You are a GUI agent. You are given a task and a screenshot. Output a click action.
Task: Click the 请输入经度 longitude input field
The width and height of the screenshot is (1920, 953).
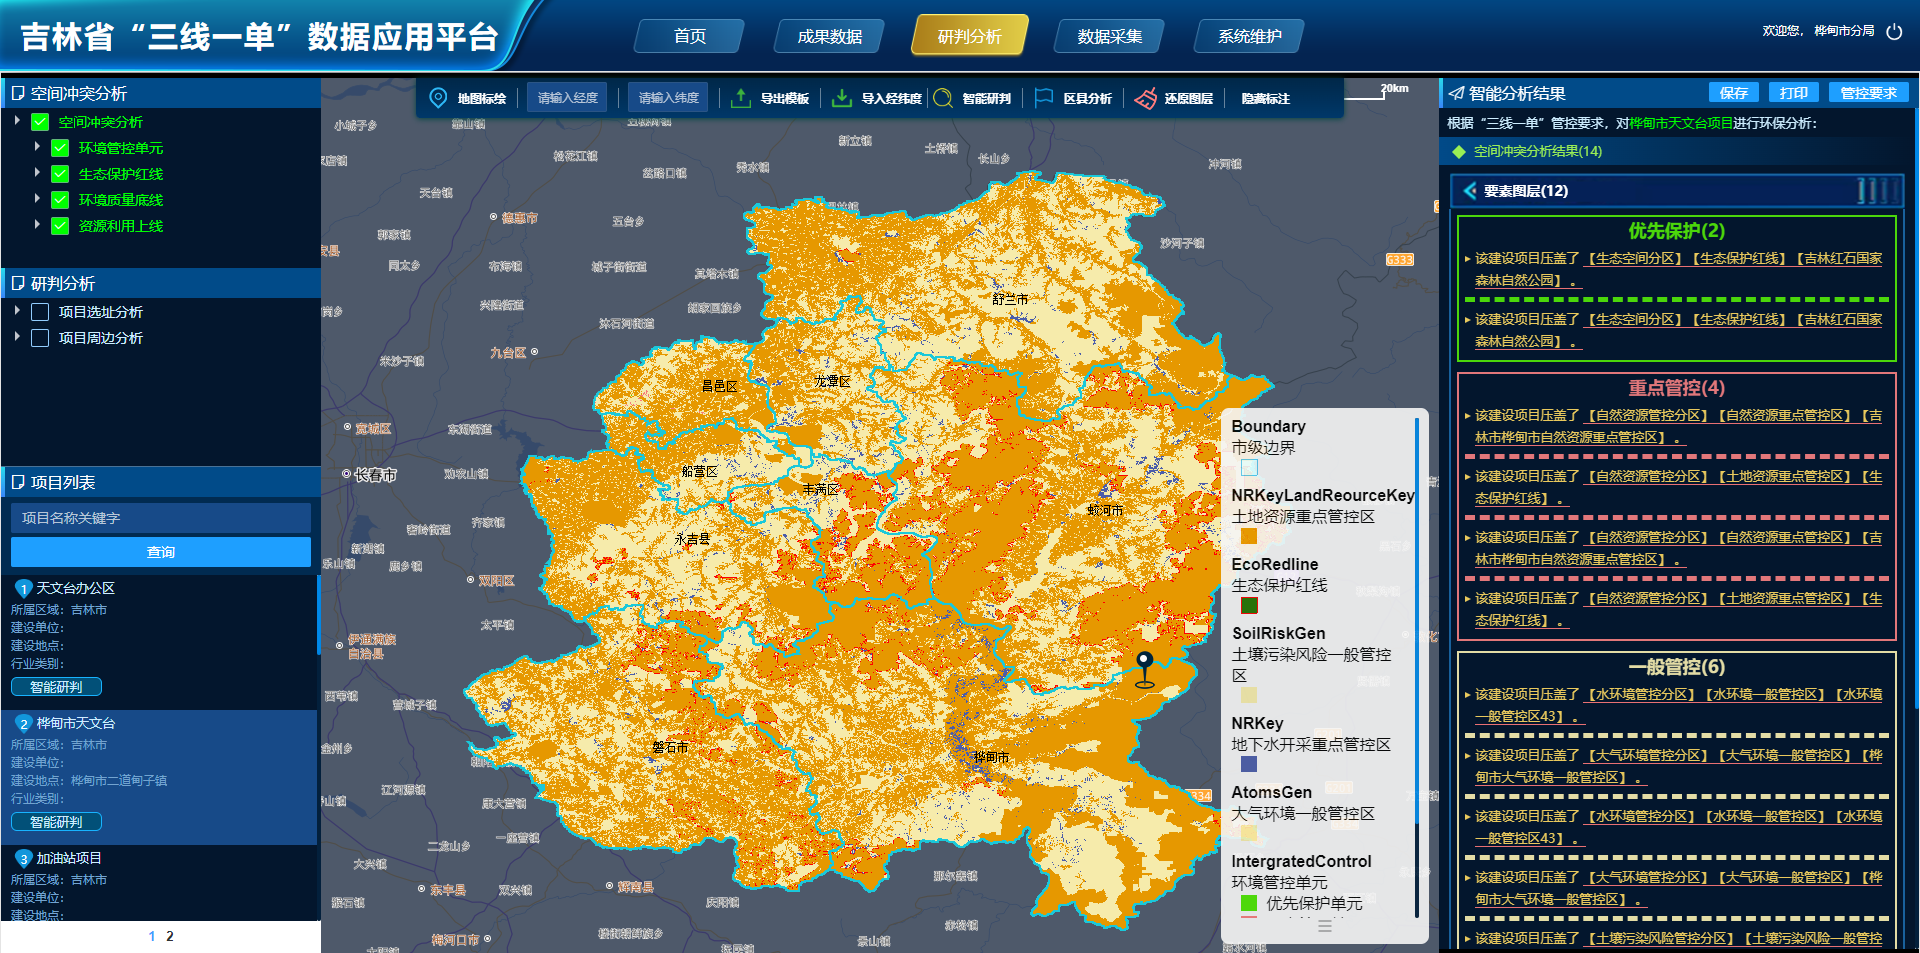567,97
